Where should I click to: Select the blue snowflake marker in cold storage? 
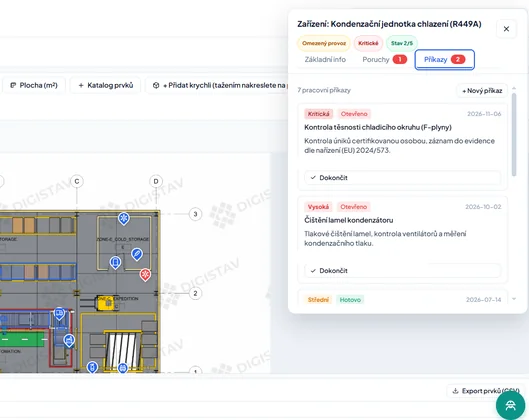(x=124, y=219)
